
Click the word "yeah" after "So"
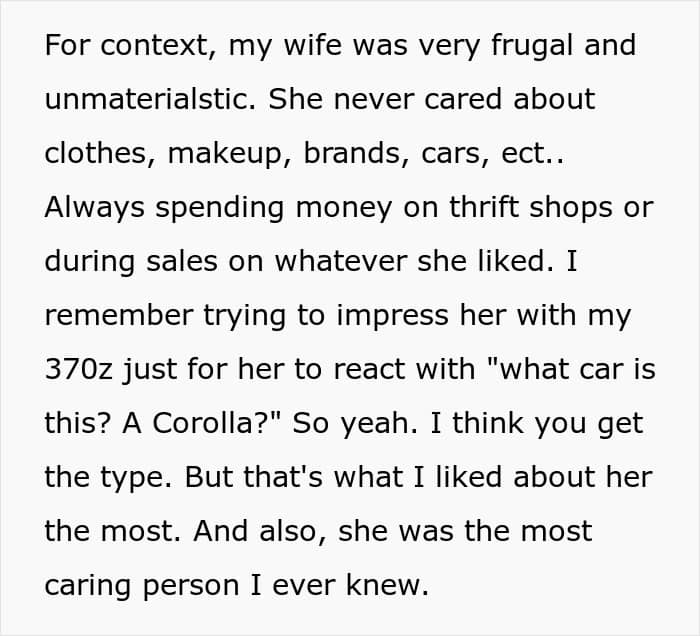[379, 424]
